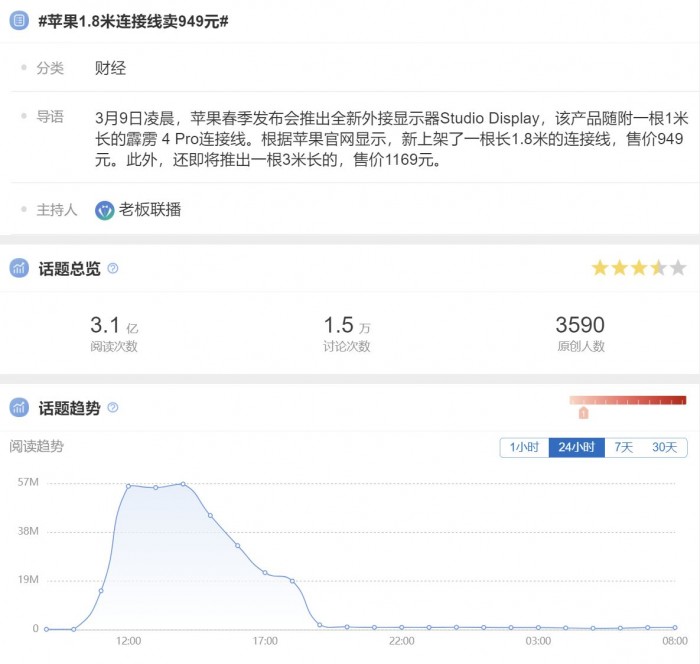The image size is (700, 664).
Task: Click the 22:00 x-axis label
Action: [x=402, y=641]
